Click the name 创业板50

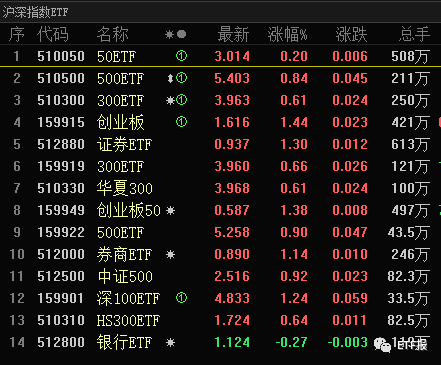coord(129,211)
